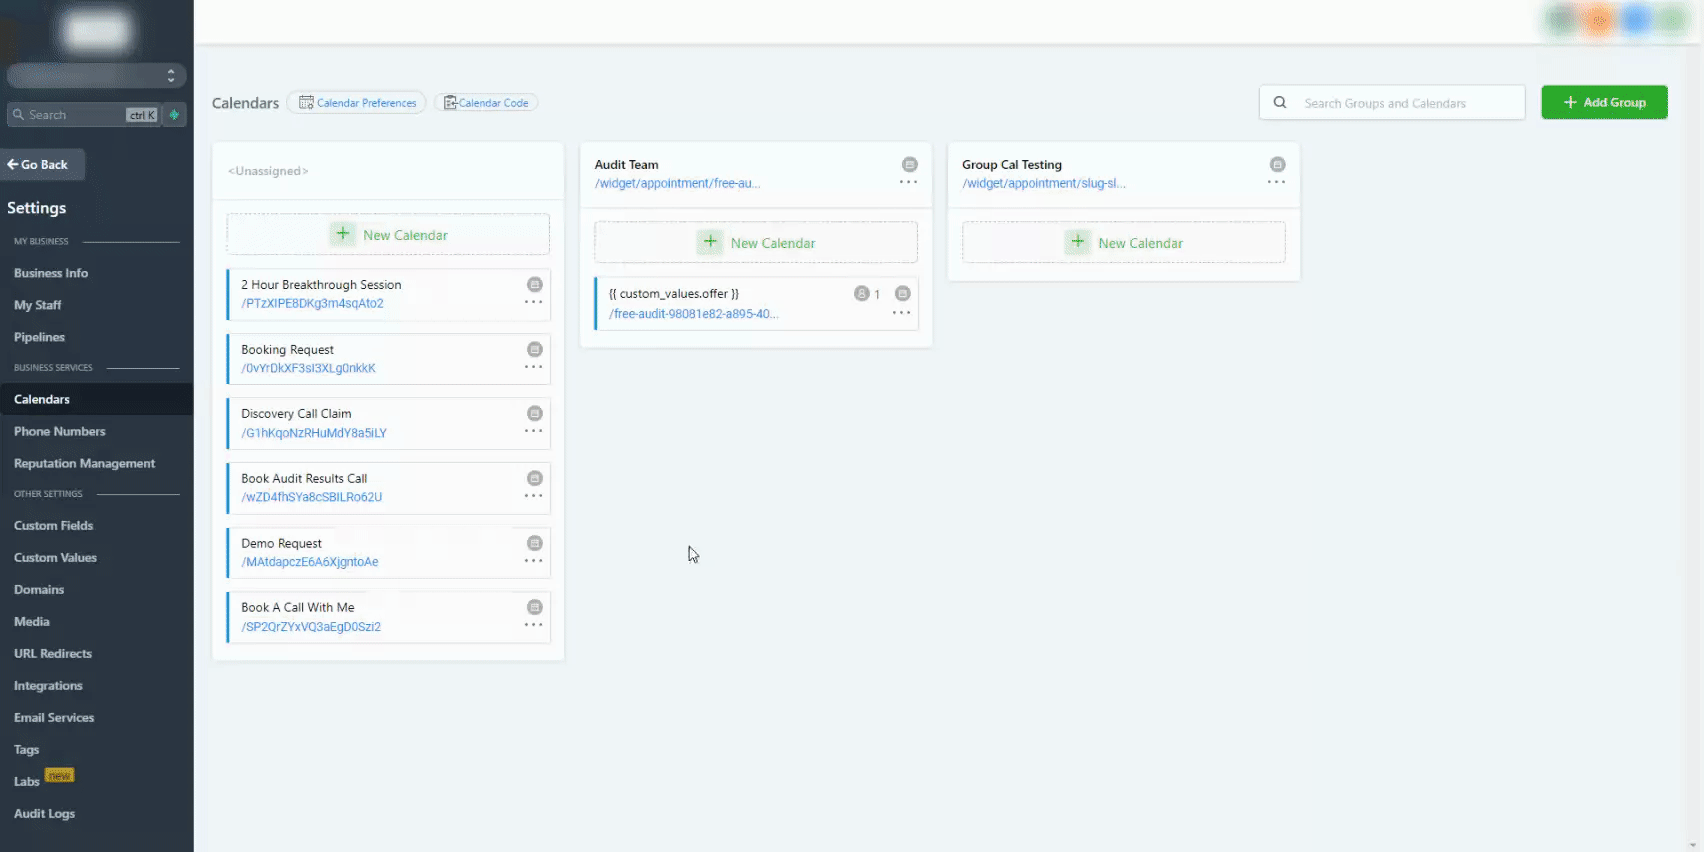Image resolution: width=1704 pixels, height=852 pixels.
Task: Click the blue avatar icon in the top bar
Action: tap(1635, 20)
